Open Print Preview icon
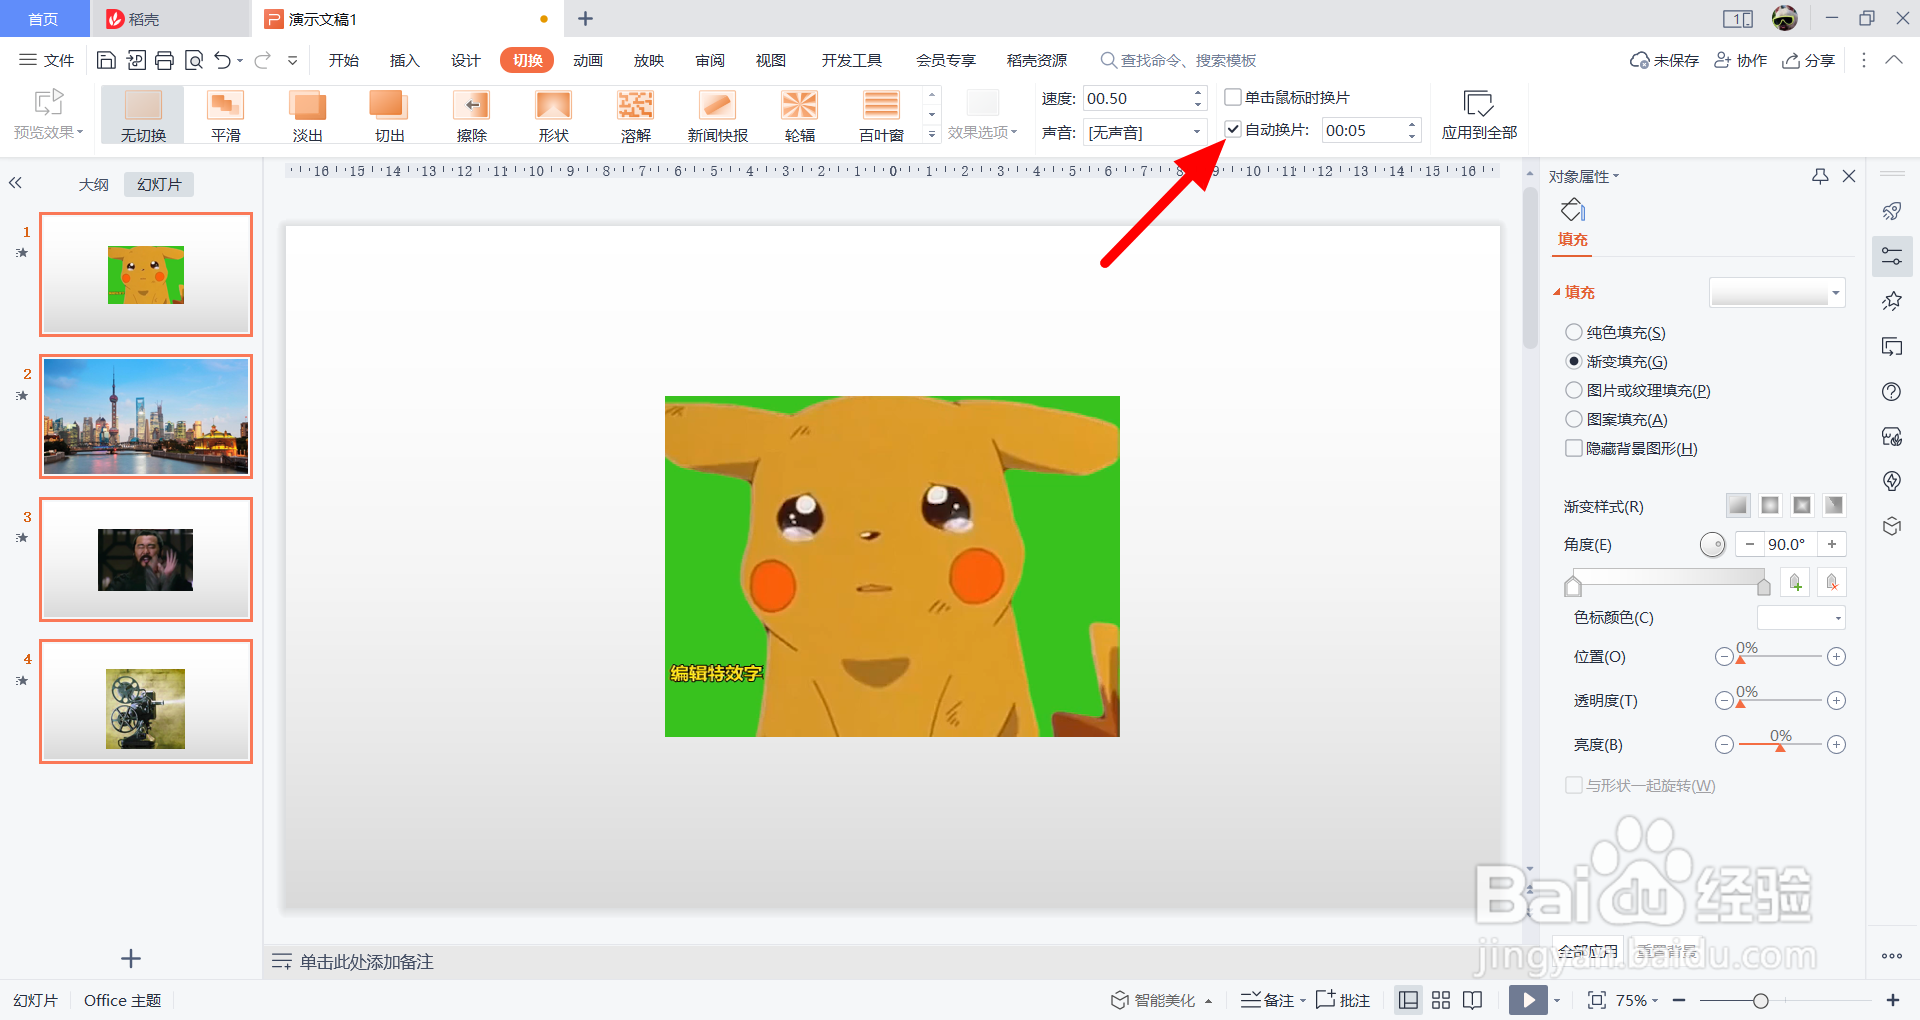This screenshot has width=1920, height=1020. (x=194, y=60)
